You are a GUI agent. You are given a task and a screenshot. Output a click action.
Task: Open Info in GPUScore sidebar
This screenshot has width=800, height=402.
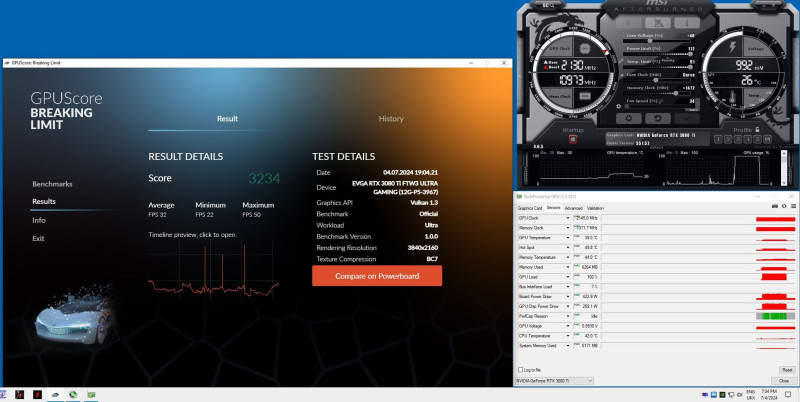tap(39, 220)
